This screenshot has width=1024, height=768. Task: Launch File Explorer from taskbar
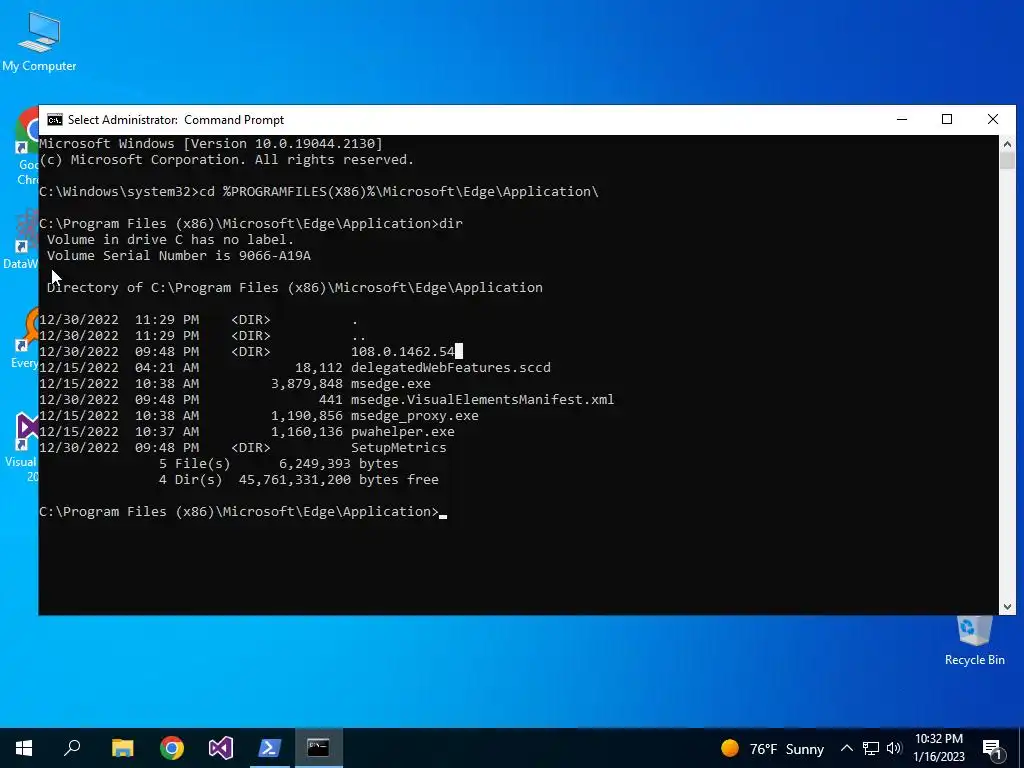(122, 748)
